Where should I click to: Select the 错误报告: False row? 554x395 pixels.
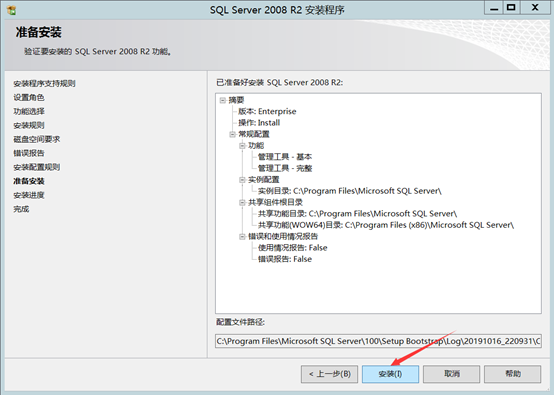click(x=285, y=259)
